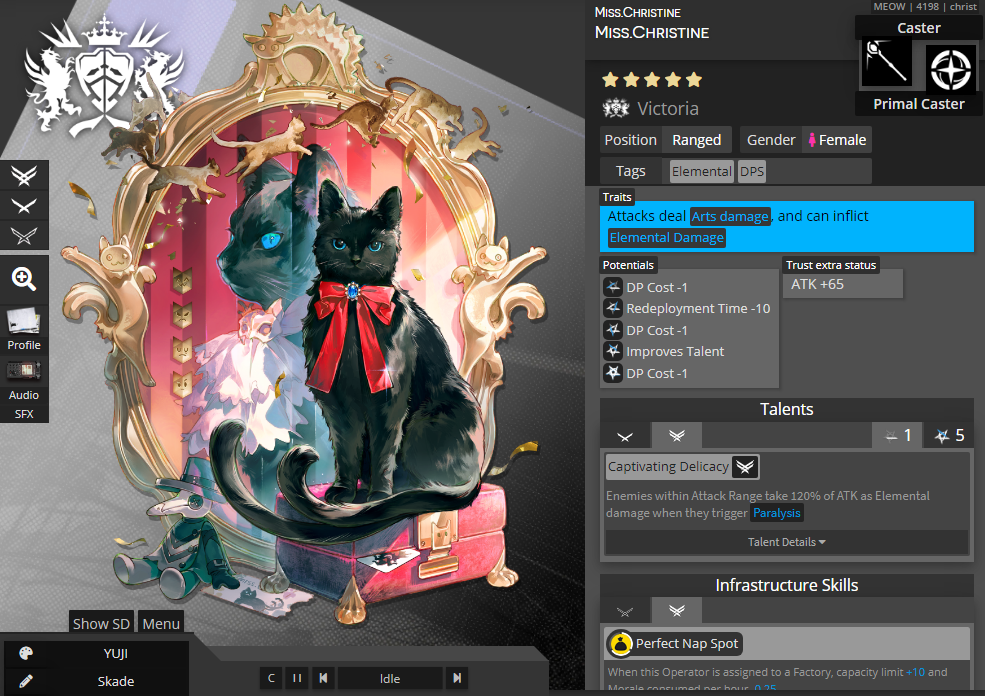Click the artist name YUJI

tap(116, 653)
